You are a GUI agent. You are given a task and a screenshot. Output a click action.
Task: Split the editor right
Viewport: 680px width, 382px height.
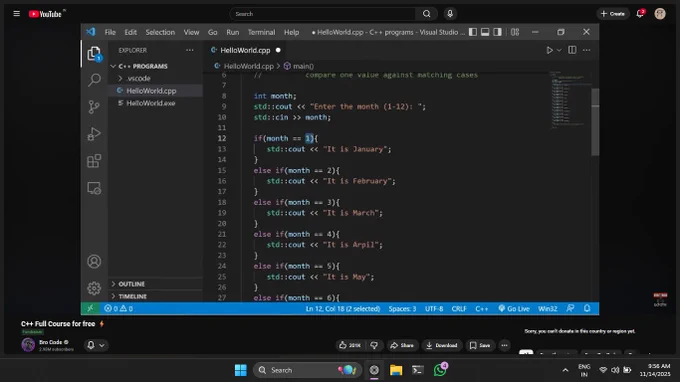pyautogui.click(x=572, y=50)
